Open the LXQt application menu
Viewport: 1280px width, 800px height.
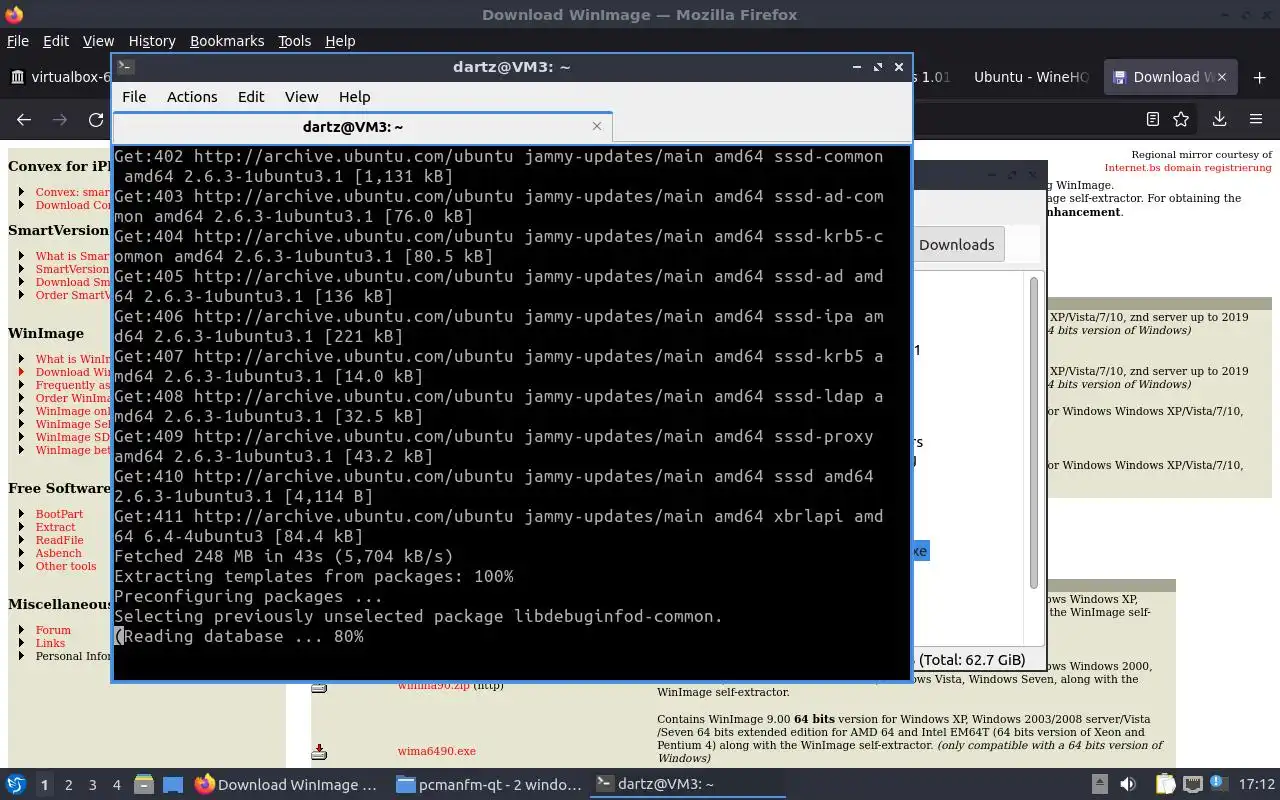click(x=15, y=785)
